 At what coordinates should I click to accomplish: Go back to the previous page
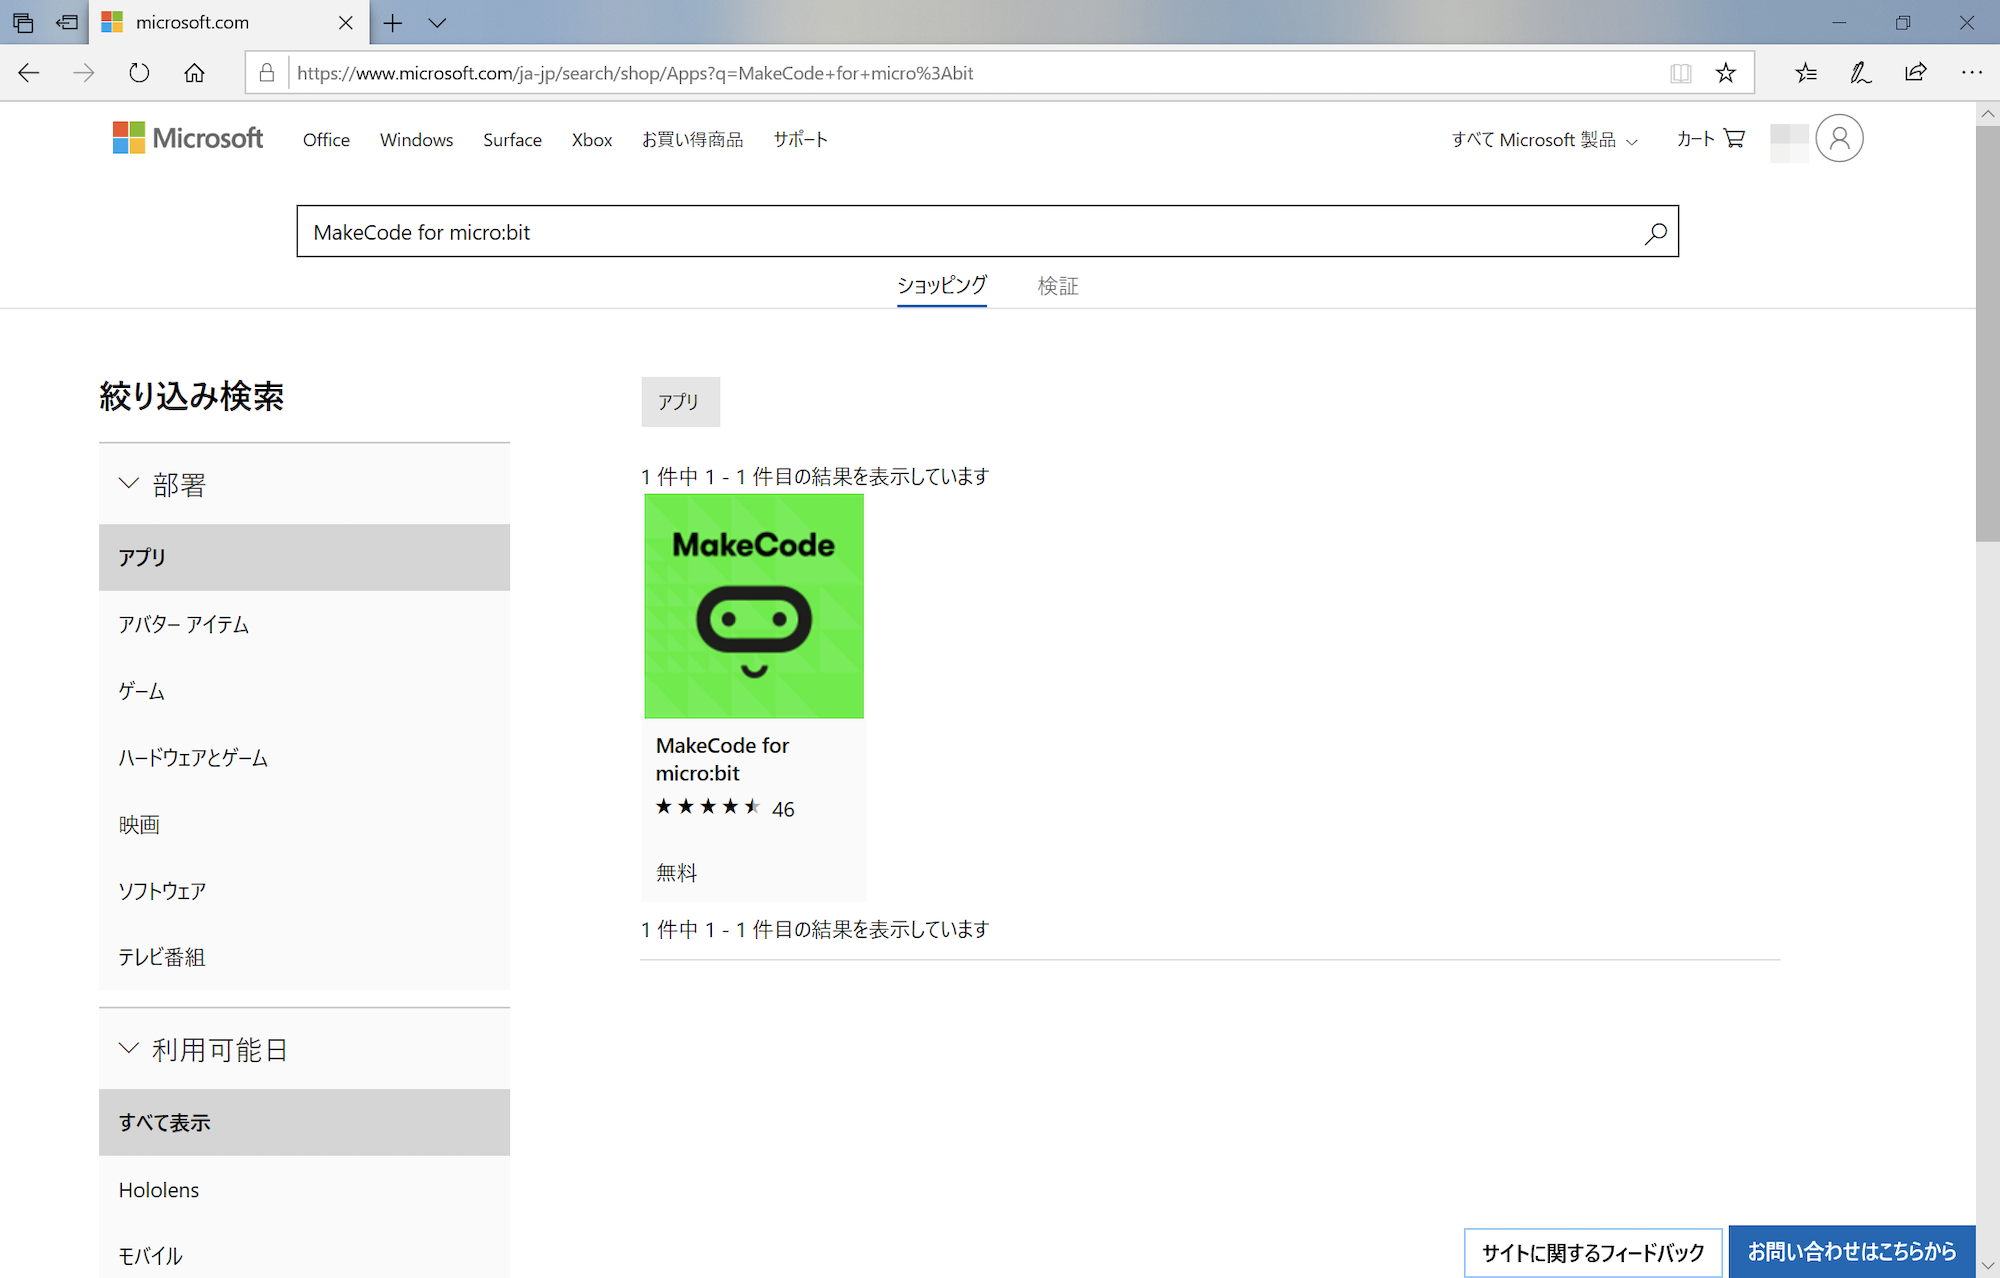[x=29, y=73]
